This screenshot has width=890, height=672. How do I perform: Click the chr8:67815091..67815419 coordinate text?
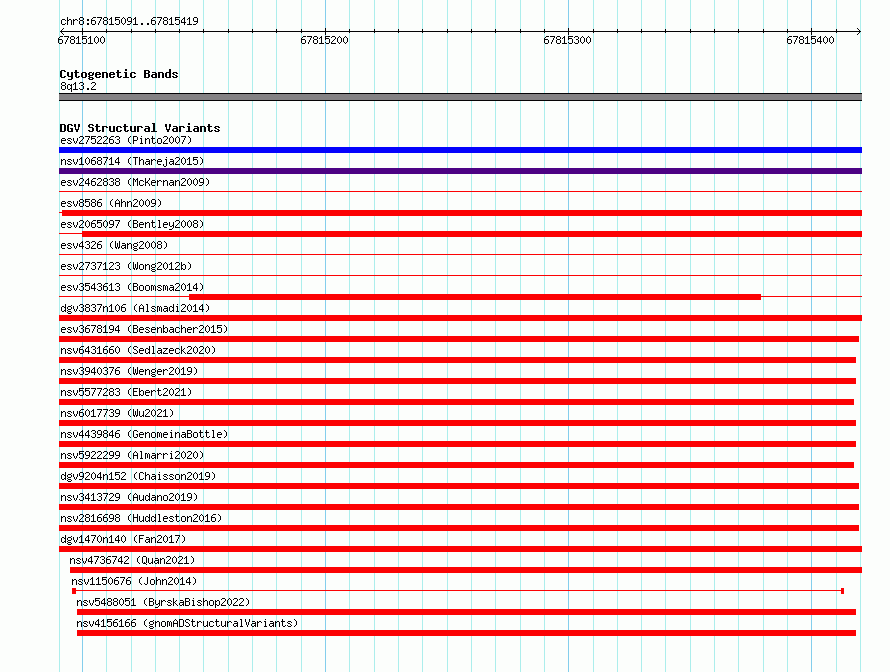(x=129, y=21)
